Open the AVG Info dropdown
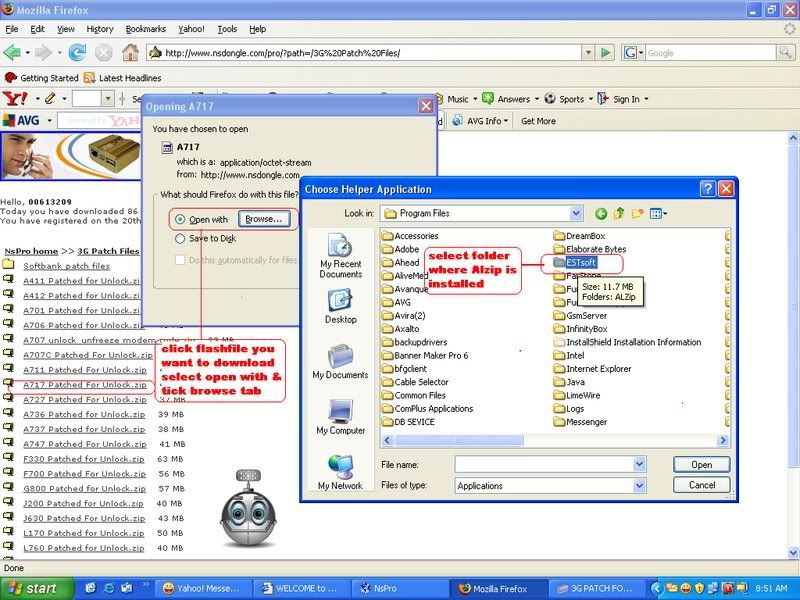The image size is (800, 600). (x=481, y=121)
